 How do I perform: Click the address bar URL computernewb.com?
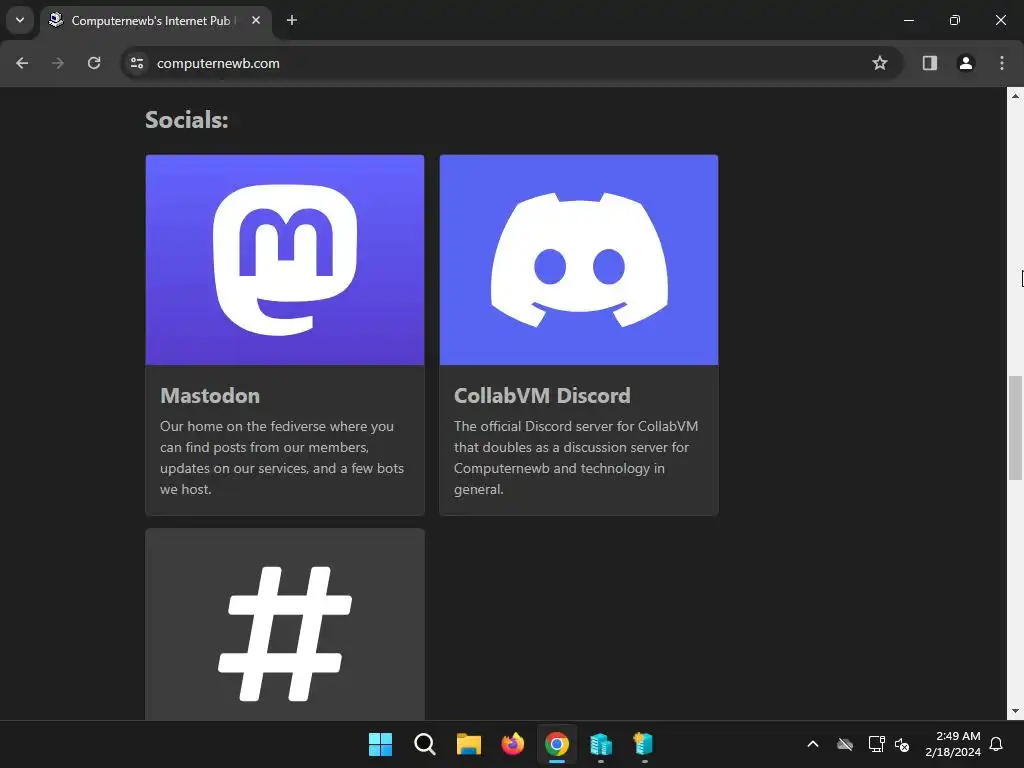pyautogui.click(x=218, y=63)
